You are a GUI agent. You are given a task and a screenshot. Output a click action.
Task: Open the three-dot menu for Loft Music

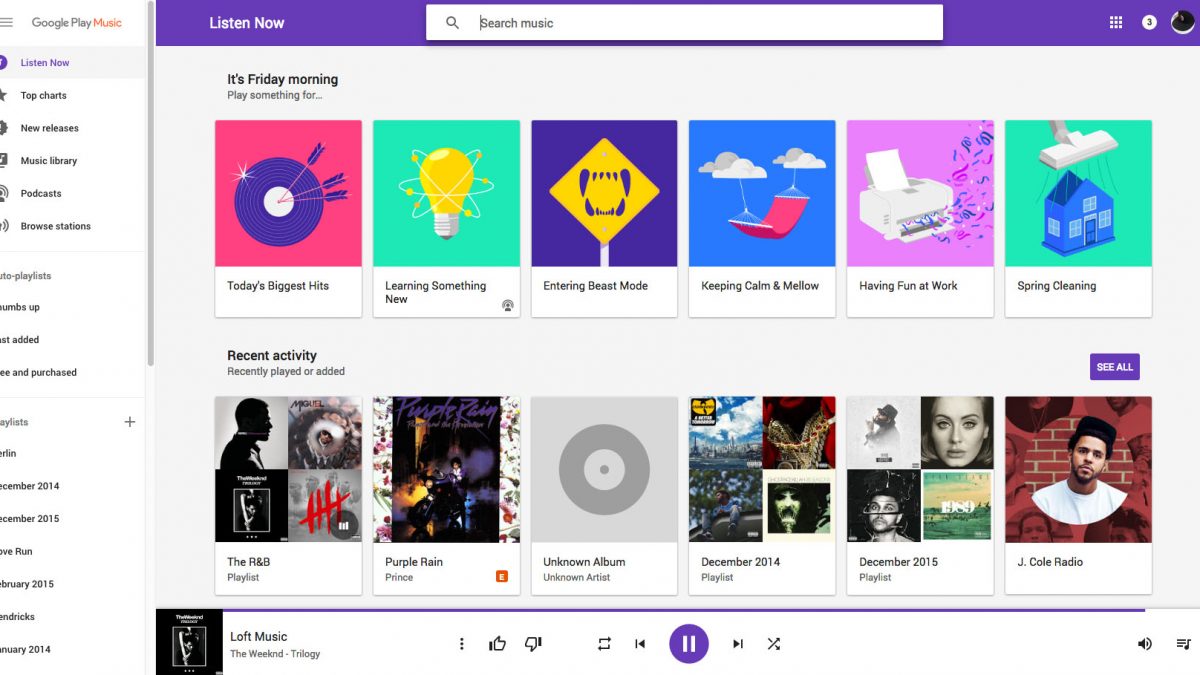461,644
